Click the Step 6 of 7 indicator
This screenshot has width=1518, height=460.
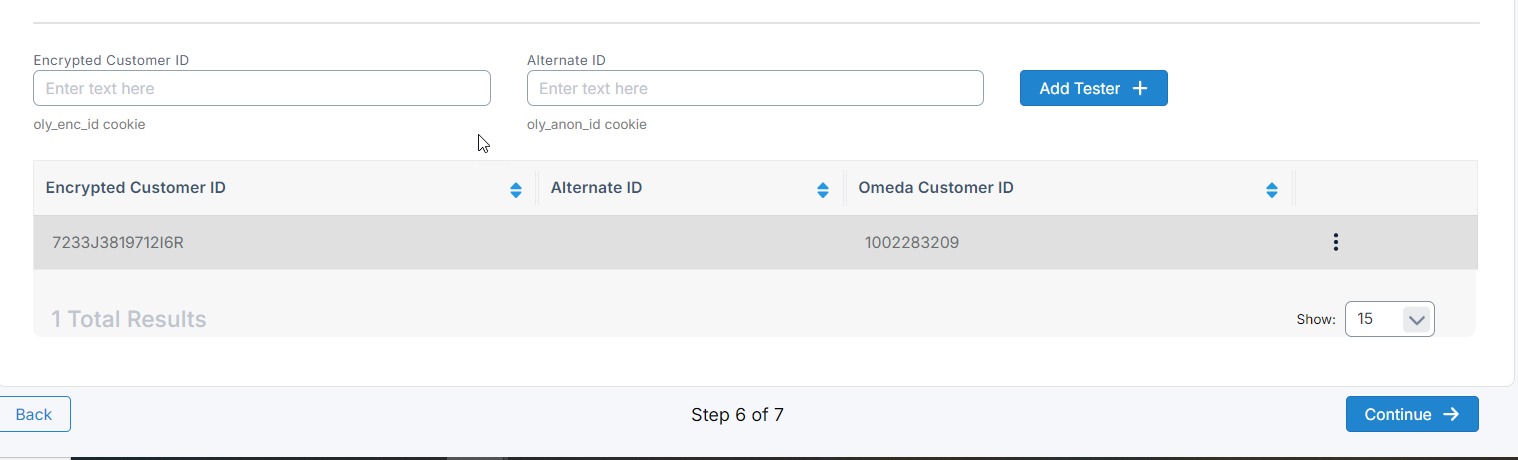[737, 414]
